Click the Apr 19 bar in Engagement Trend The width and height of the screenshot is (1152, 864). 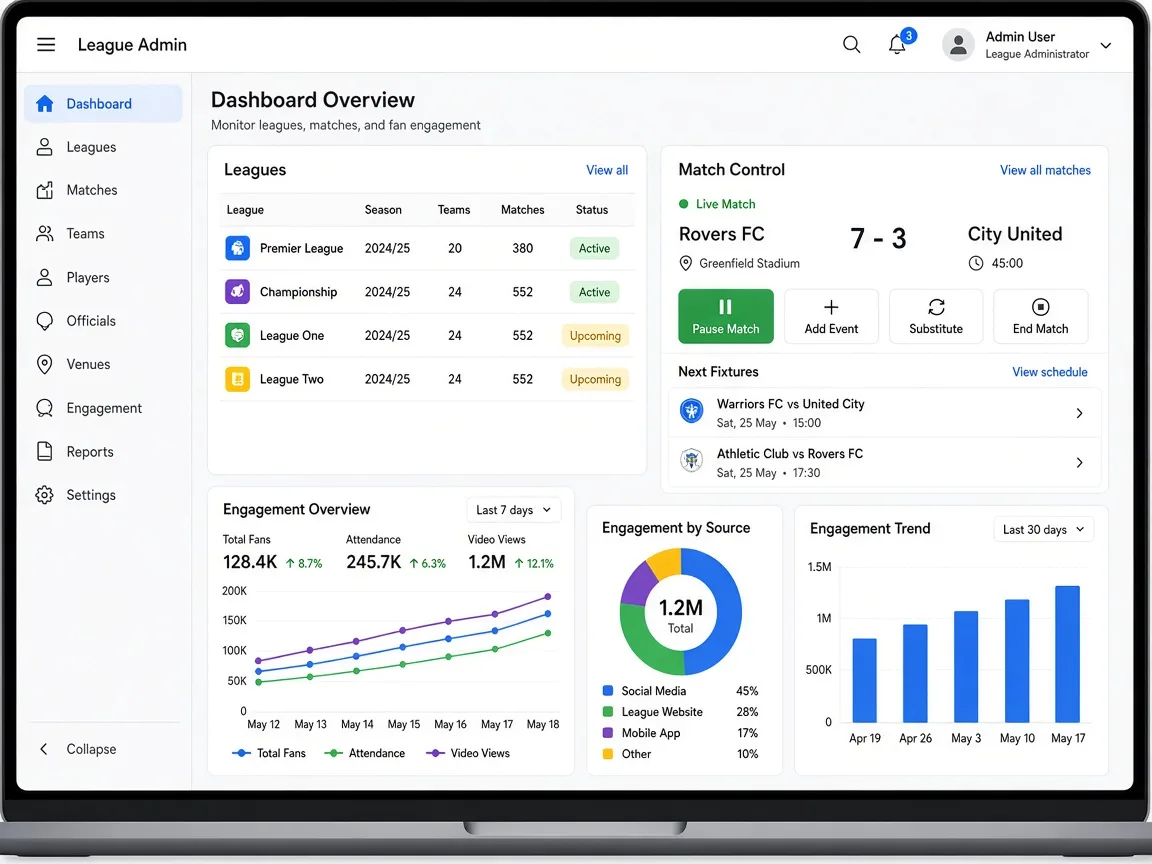[x=864, y=680]
